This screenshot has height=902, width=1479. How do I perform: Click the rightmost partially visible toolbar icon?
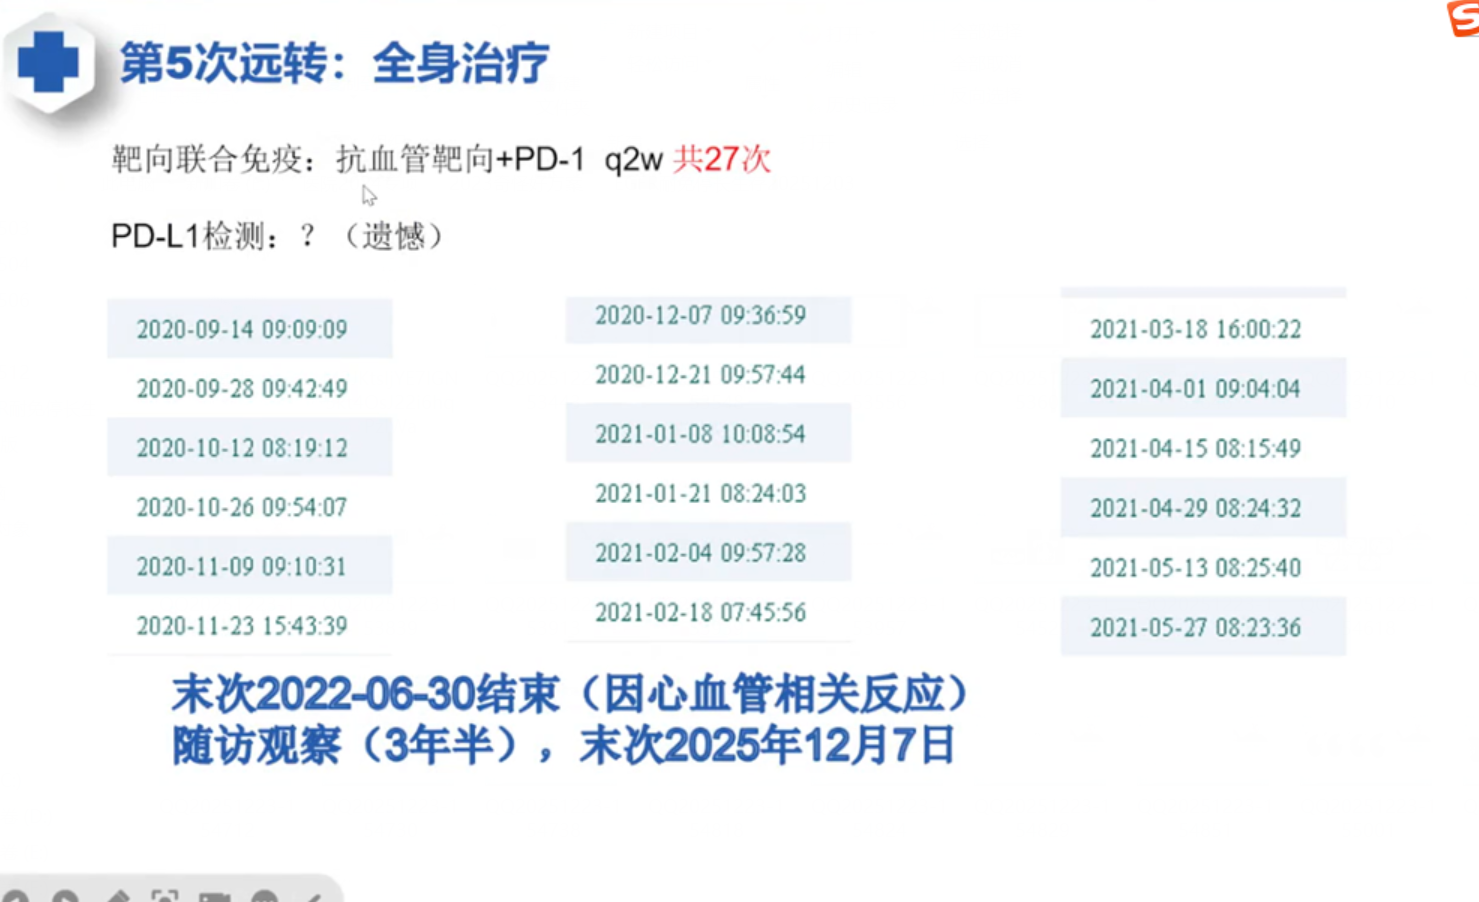pyautogui.click(x=313, y=896)
